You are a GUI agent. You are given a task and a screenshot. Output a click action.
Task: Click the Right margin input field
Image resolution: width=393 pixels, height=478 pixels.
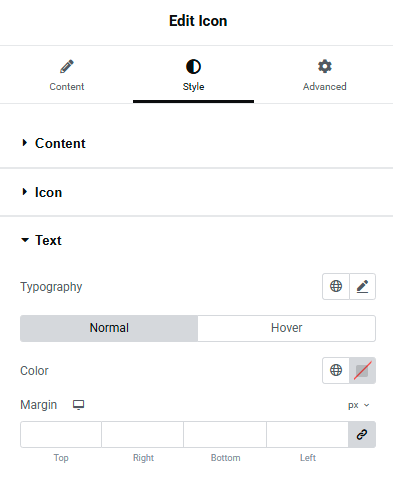tap(143, 434)
